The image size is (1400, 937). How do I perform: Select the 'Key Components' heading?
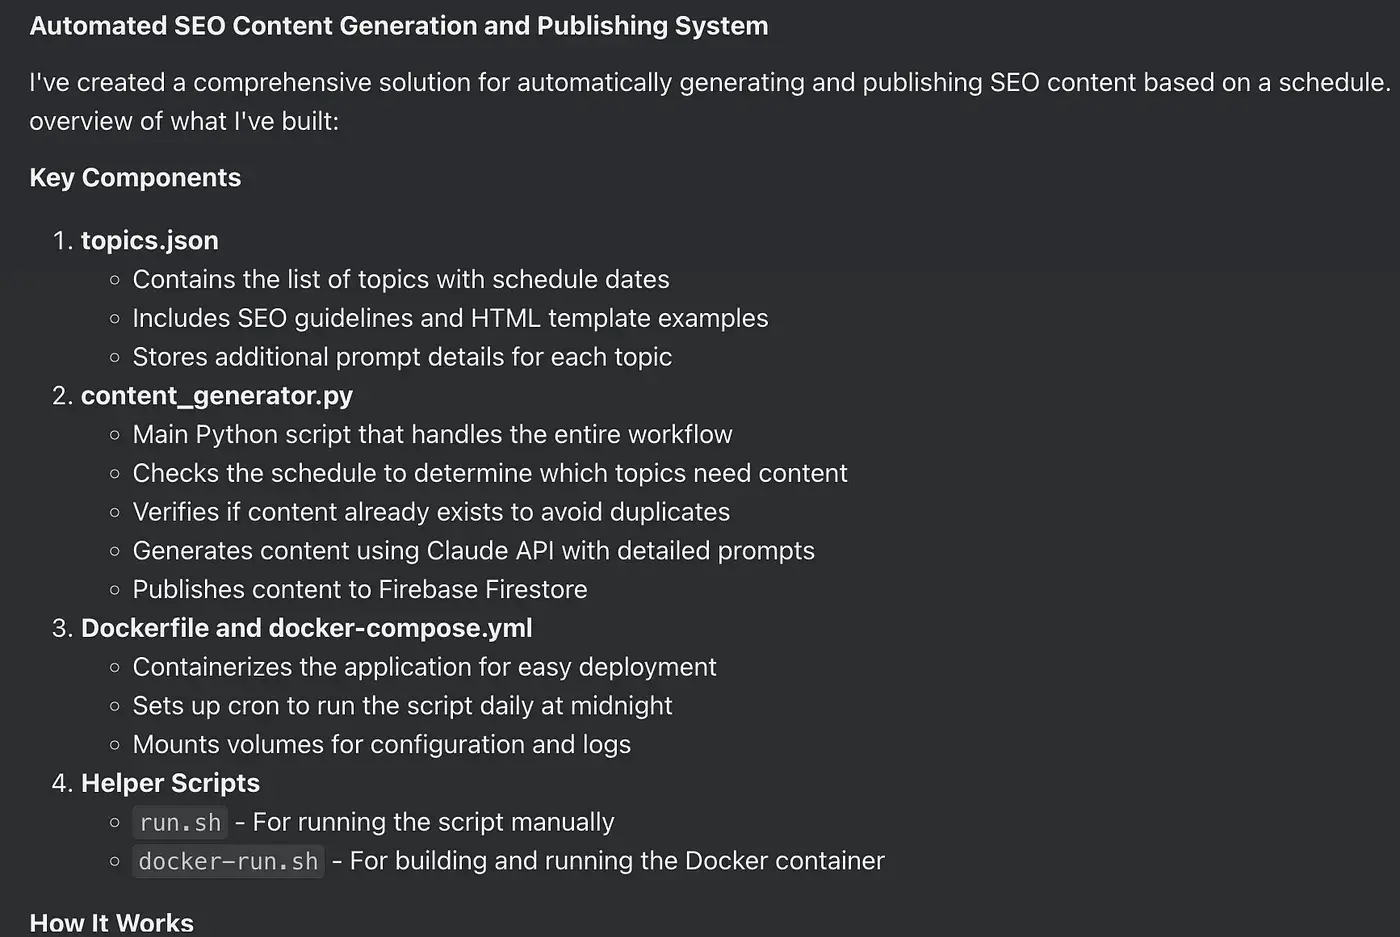(135, 178)
